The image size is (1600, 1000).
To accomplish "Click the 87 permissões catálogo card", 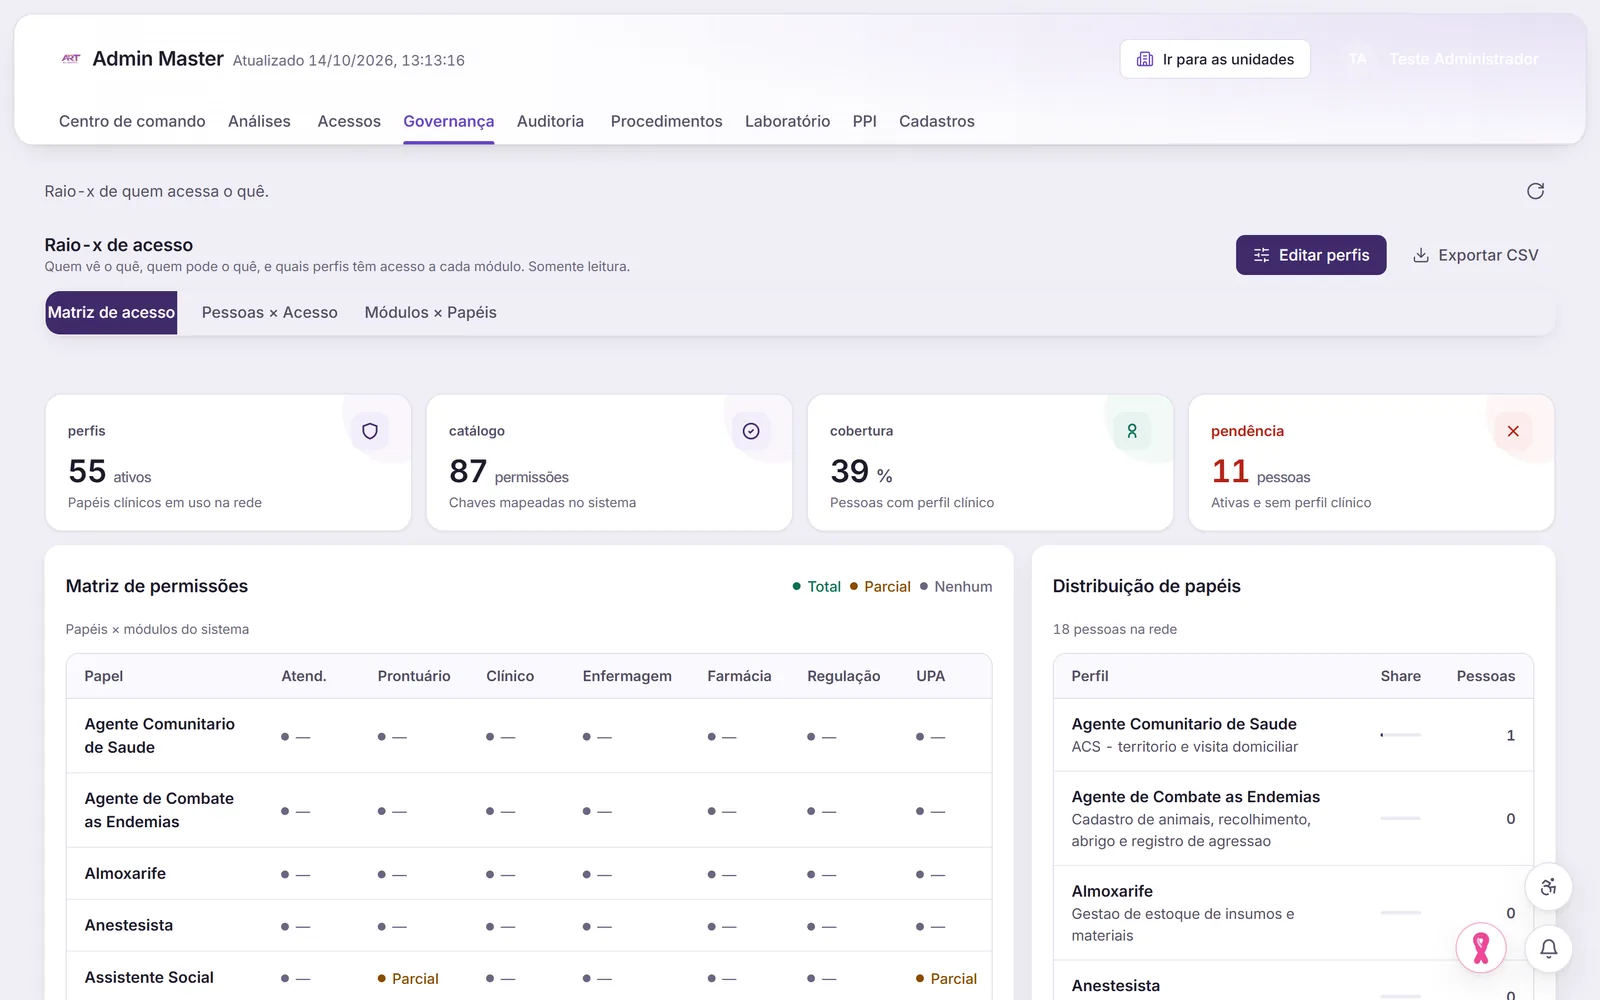I will click(609, 462).
